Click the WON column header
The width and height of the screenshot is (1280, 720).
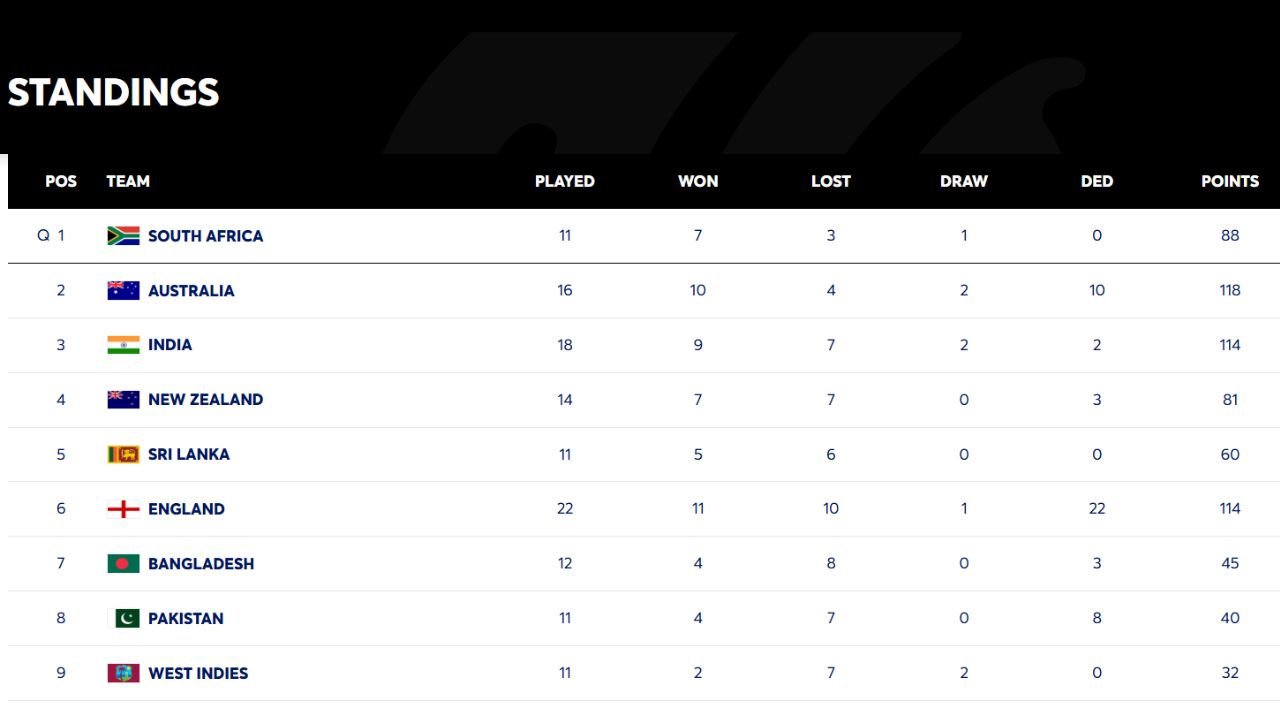pos(698,181)
